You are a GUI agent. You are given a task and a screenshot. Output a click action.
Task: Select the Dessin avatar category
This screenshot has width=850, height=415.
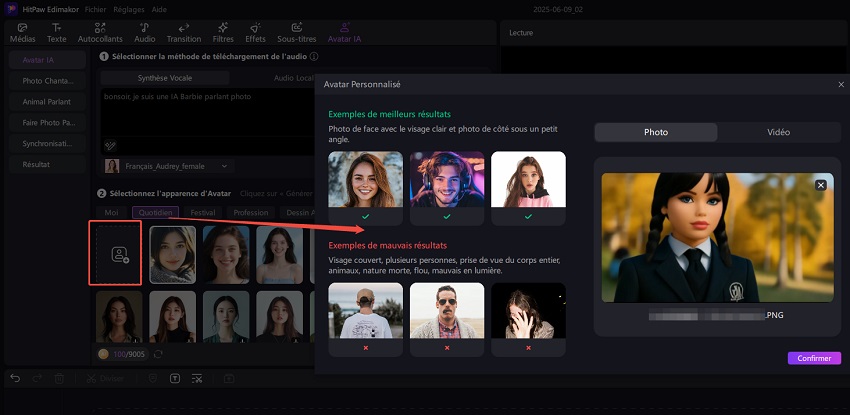(298, 212)
